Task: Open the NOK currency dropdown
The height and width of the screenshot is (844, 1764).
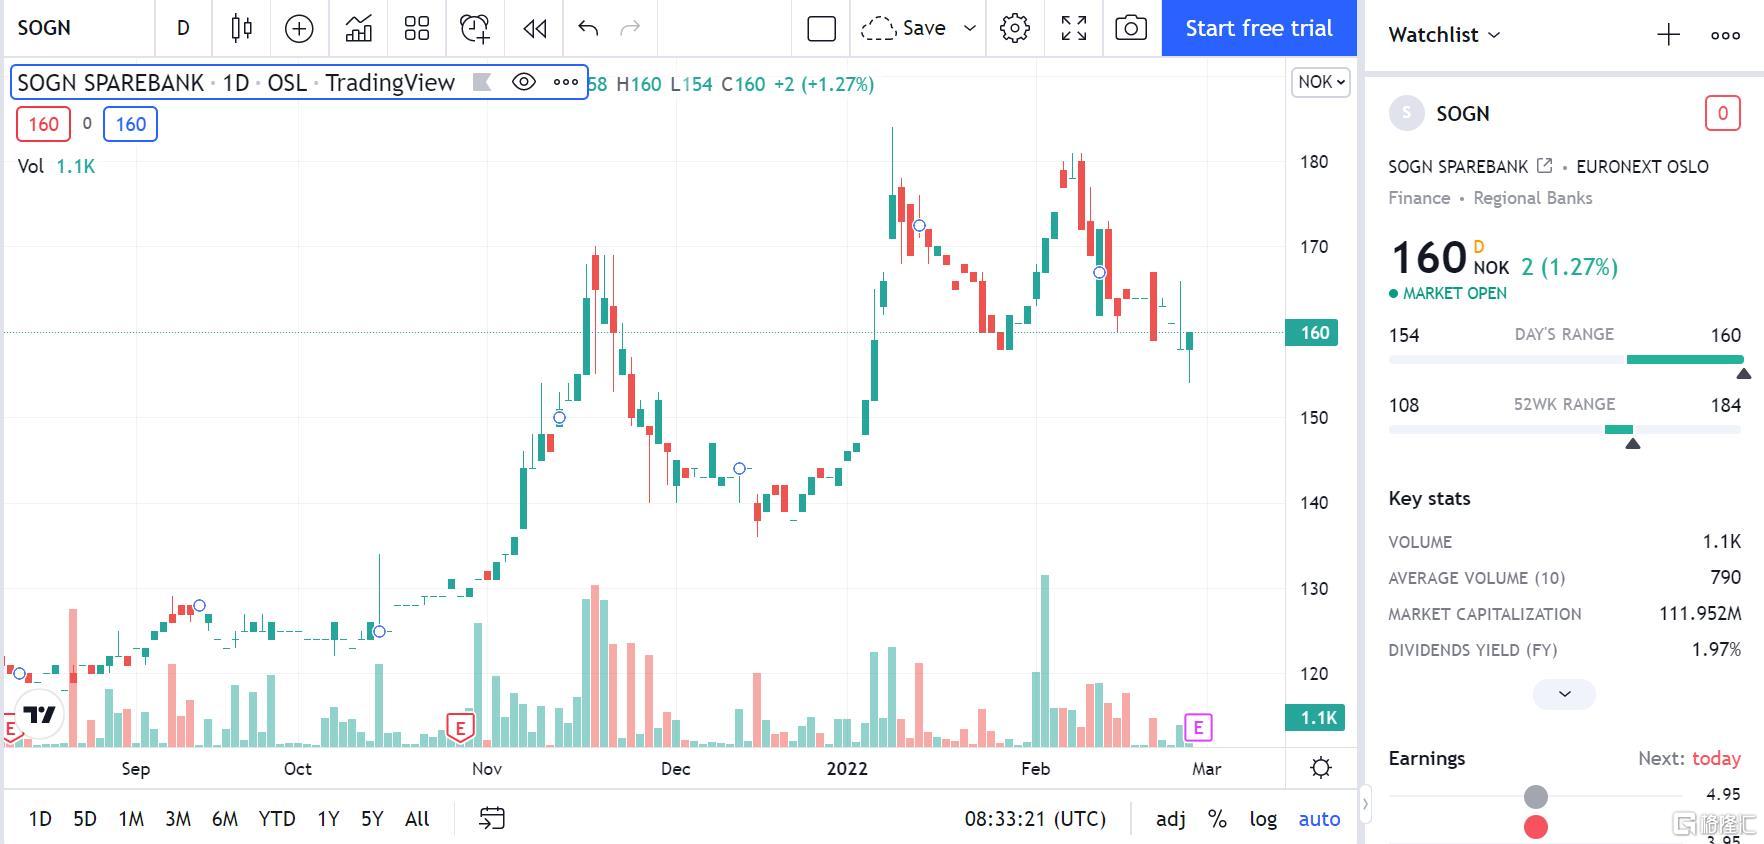Action: 1321,82
